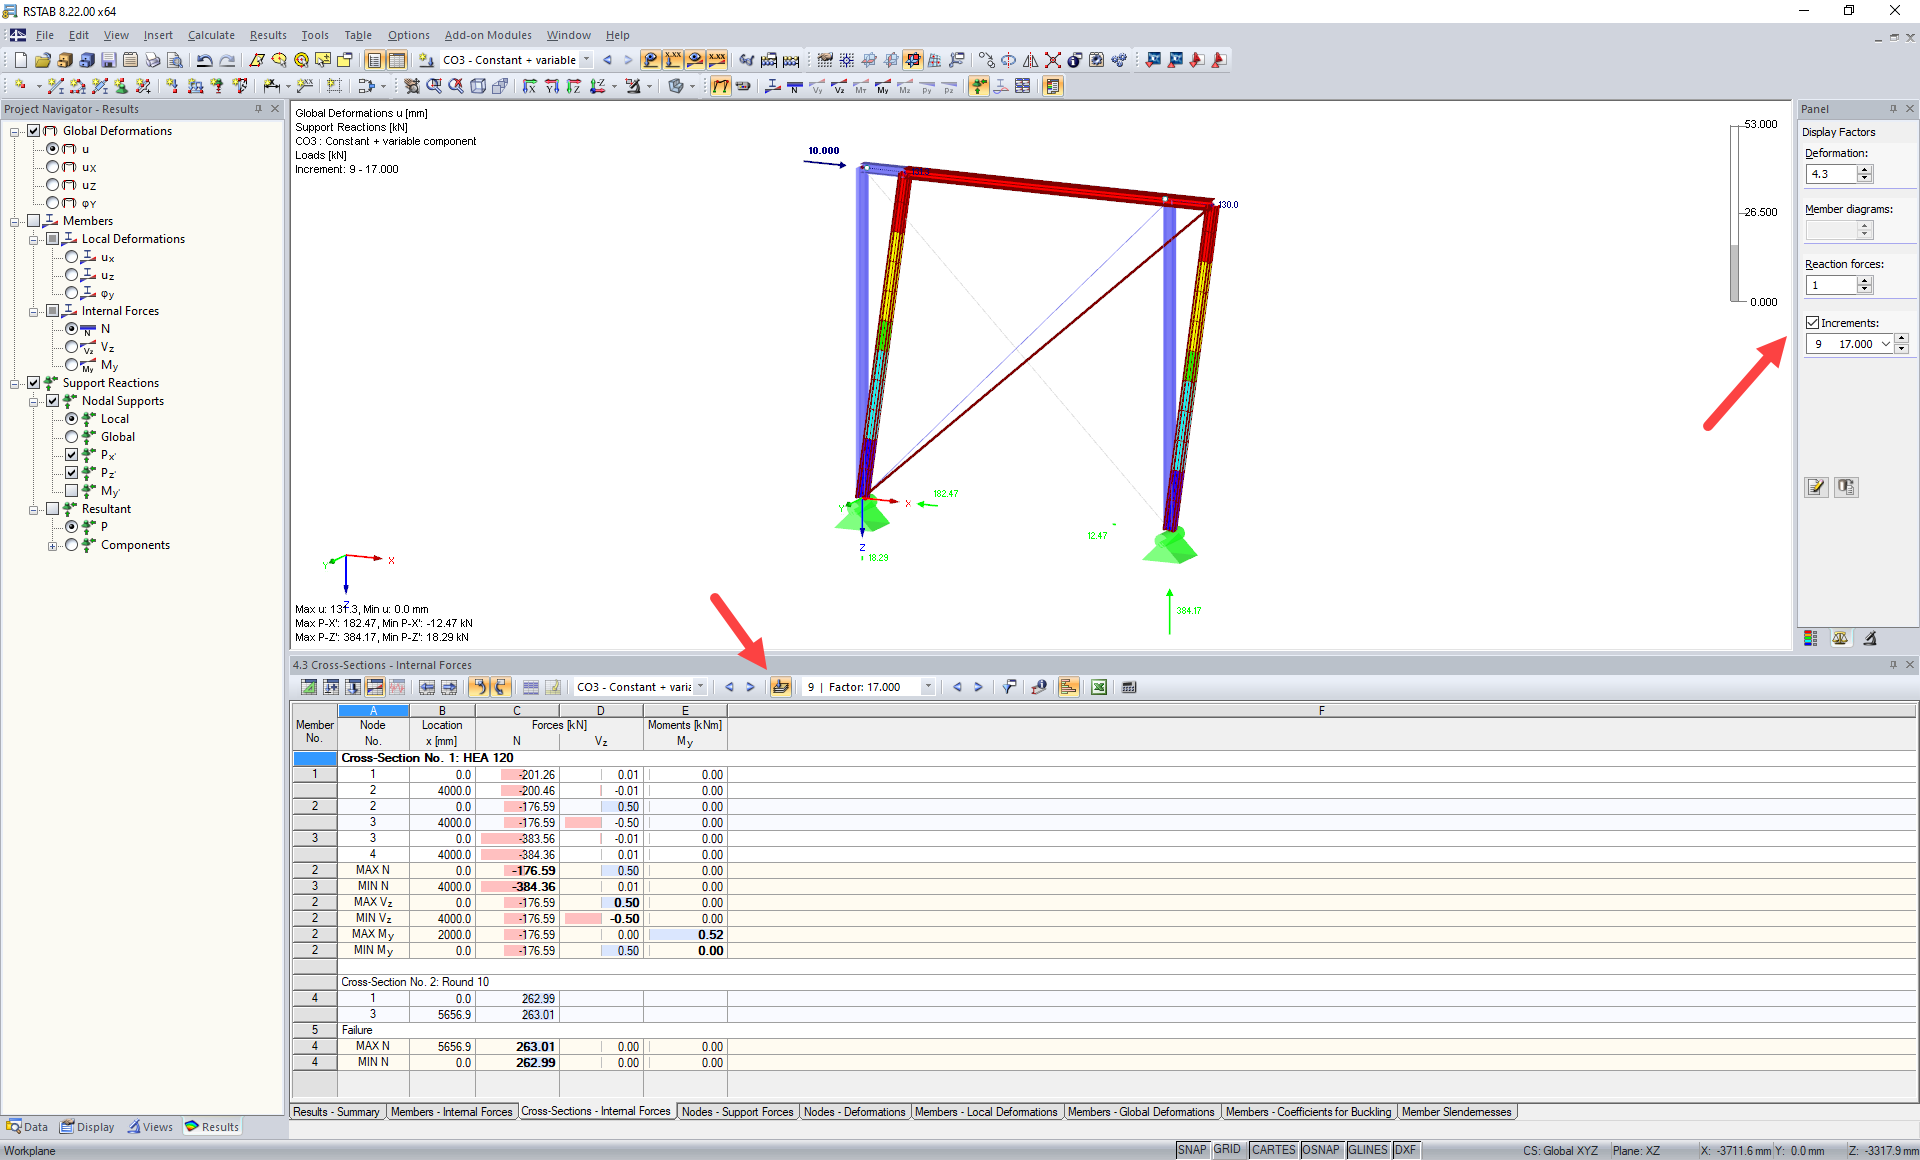
Task: Switch to the Display navigator tab
Action: click(88, 1127)
